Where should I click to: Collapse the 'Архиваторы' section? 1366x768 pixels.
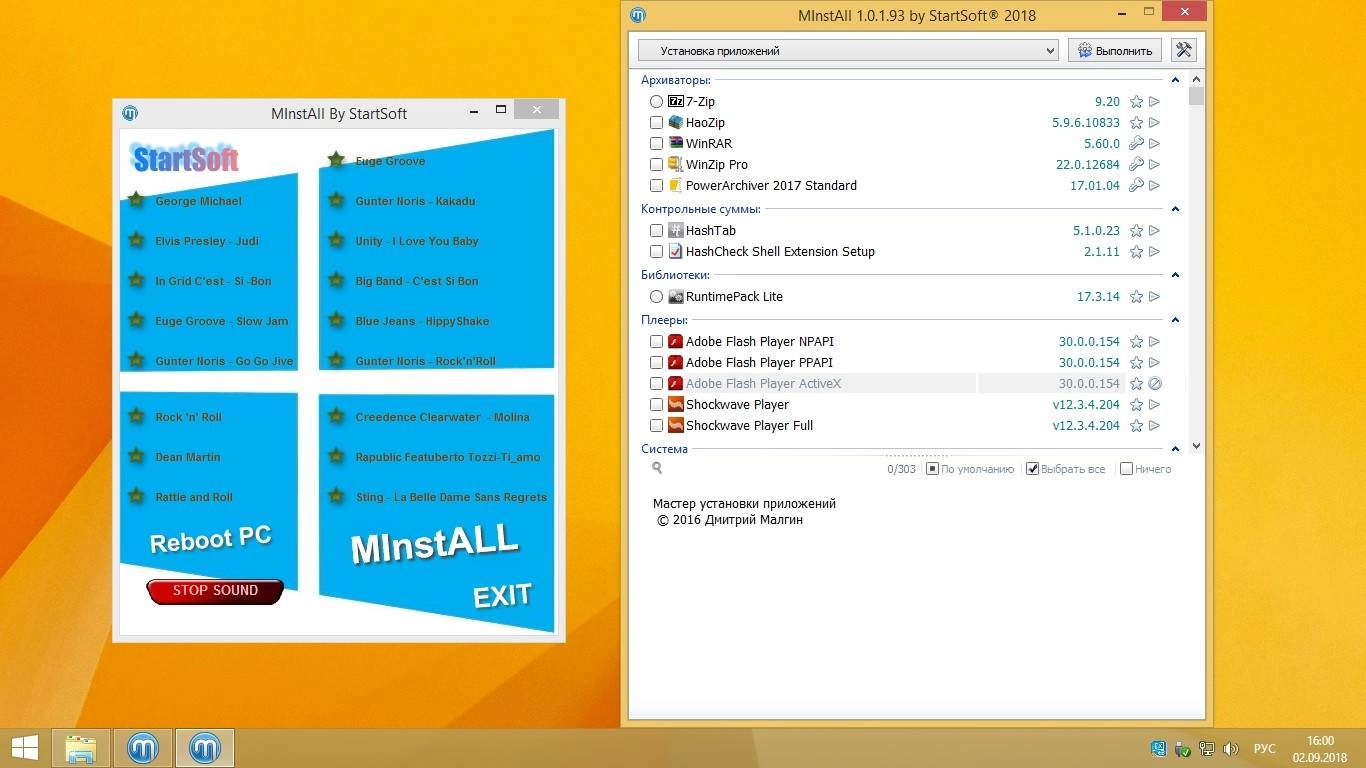click(1175, 80)
